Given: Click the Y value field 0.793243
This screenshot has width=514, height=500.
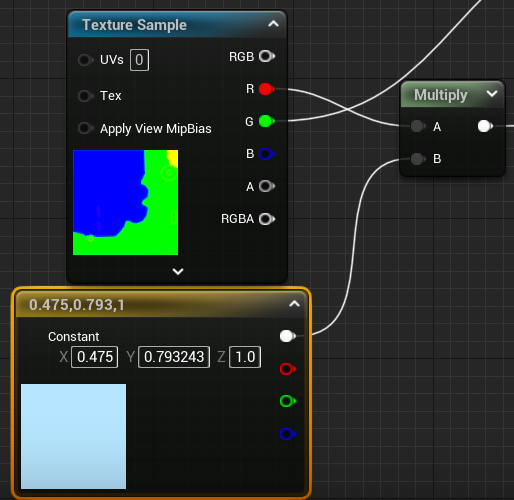Looking at the screenshot, I should pyautogui.click(x=174, y=357).
